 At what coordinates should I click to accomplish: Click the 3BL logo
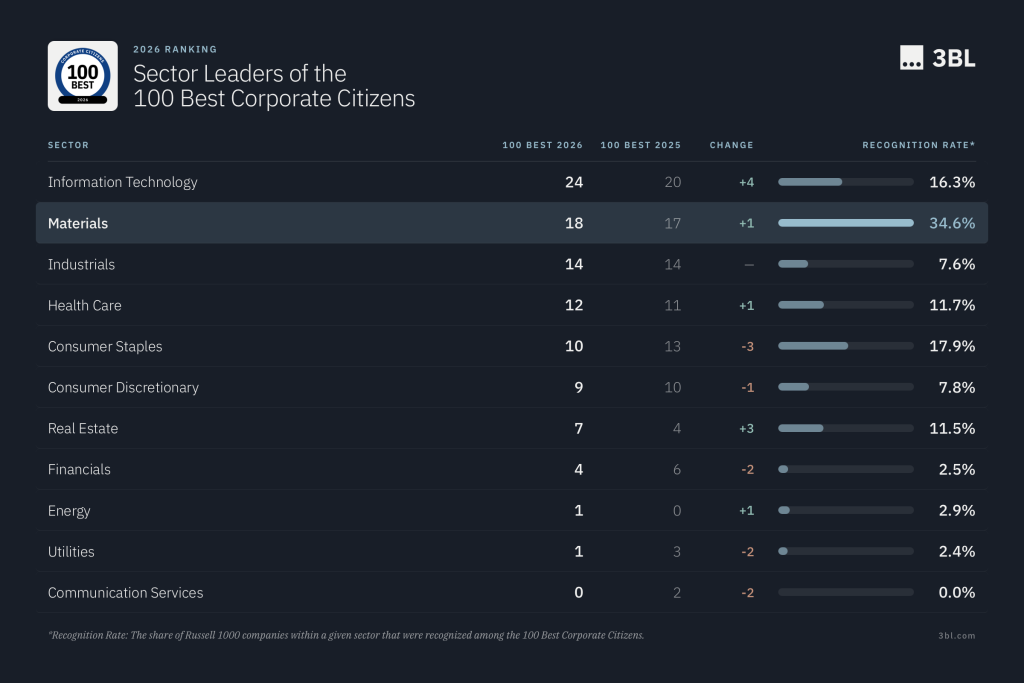pos(937,58)
